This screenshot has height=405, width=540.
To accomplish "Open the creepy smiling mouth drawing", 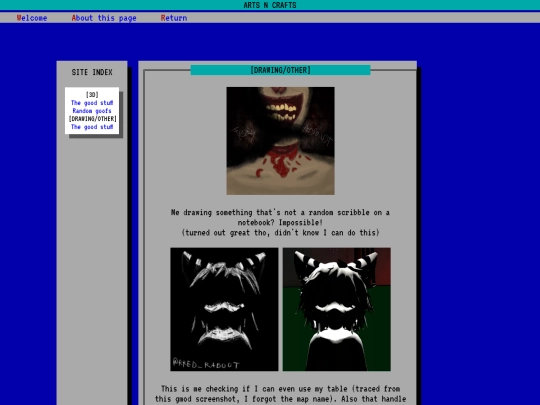I will tap(280, 141).
